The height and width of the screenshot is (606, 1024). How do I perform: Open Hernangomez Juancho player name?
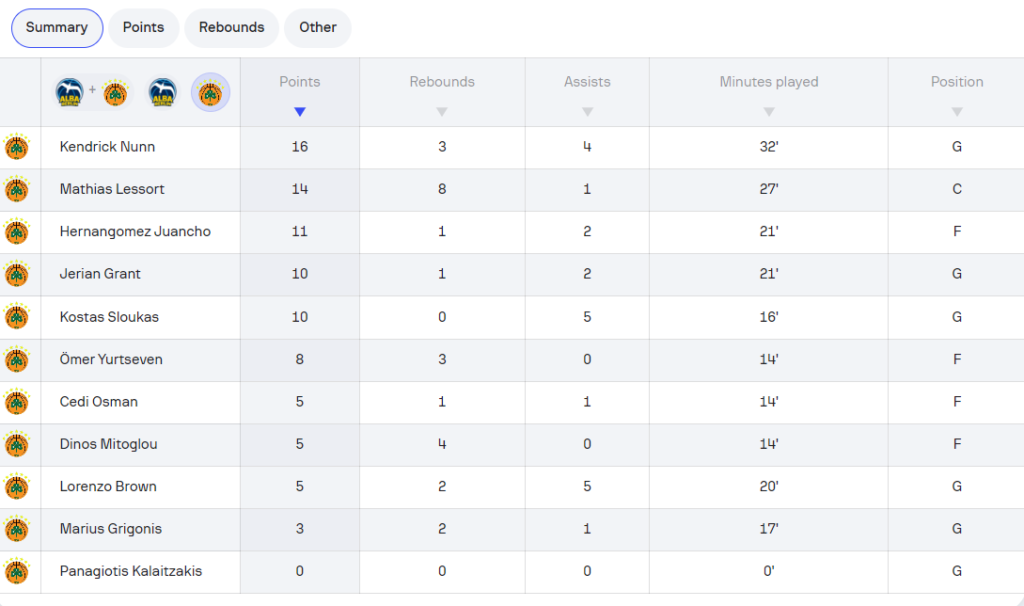[x=135, y=232]
